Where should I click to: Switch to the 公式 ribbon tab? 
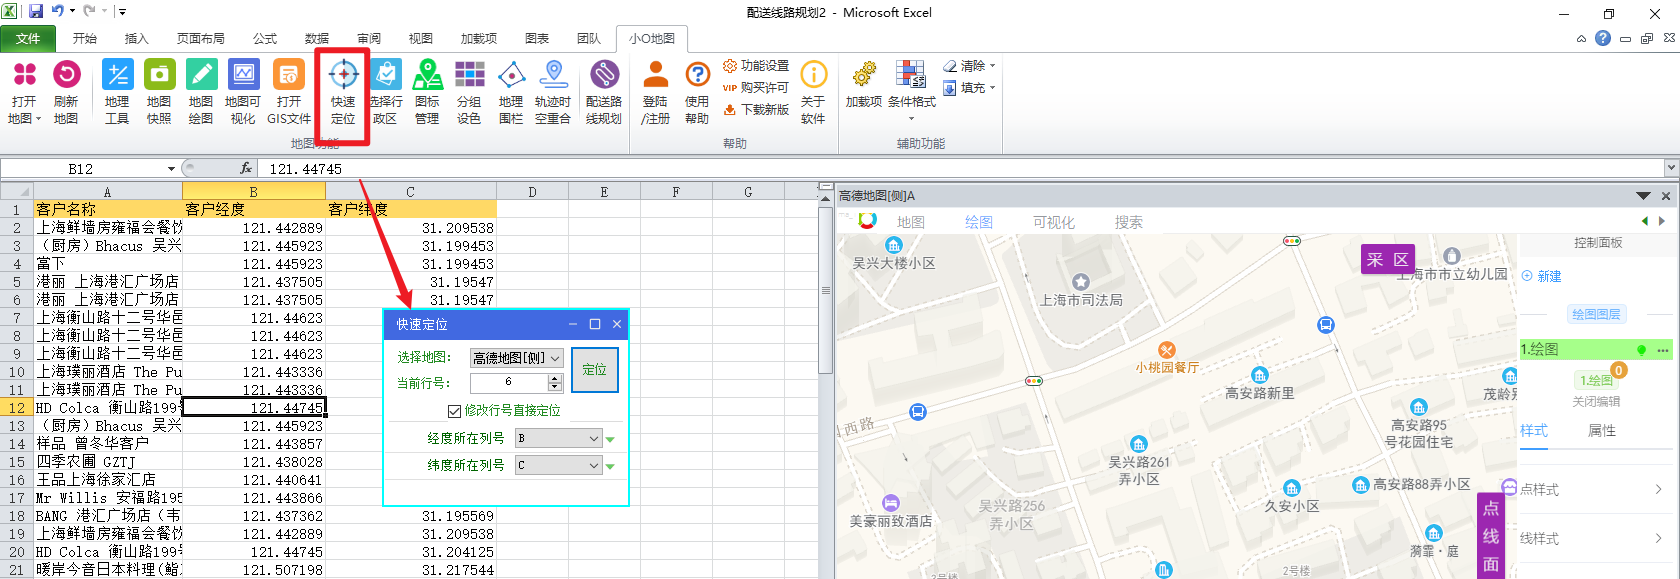(x=265, y=38)
